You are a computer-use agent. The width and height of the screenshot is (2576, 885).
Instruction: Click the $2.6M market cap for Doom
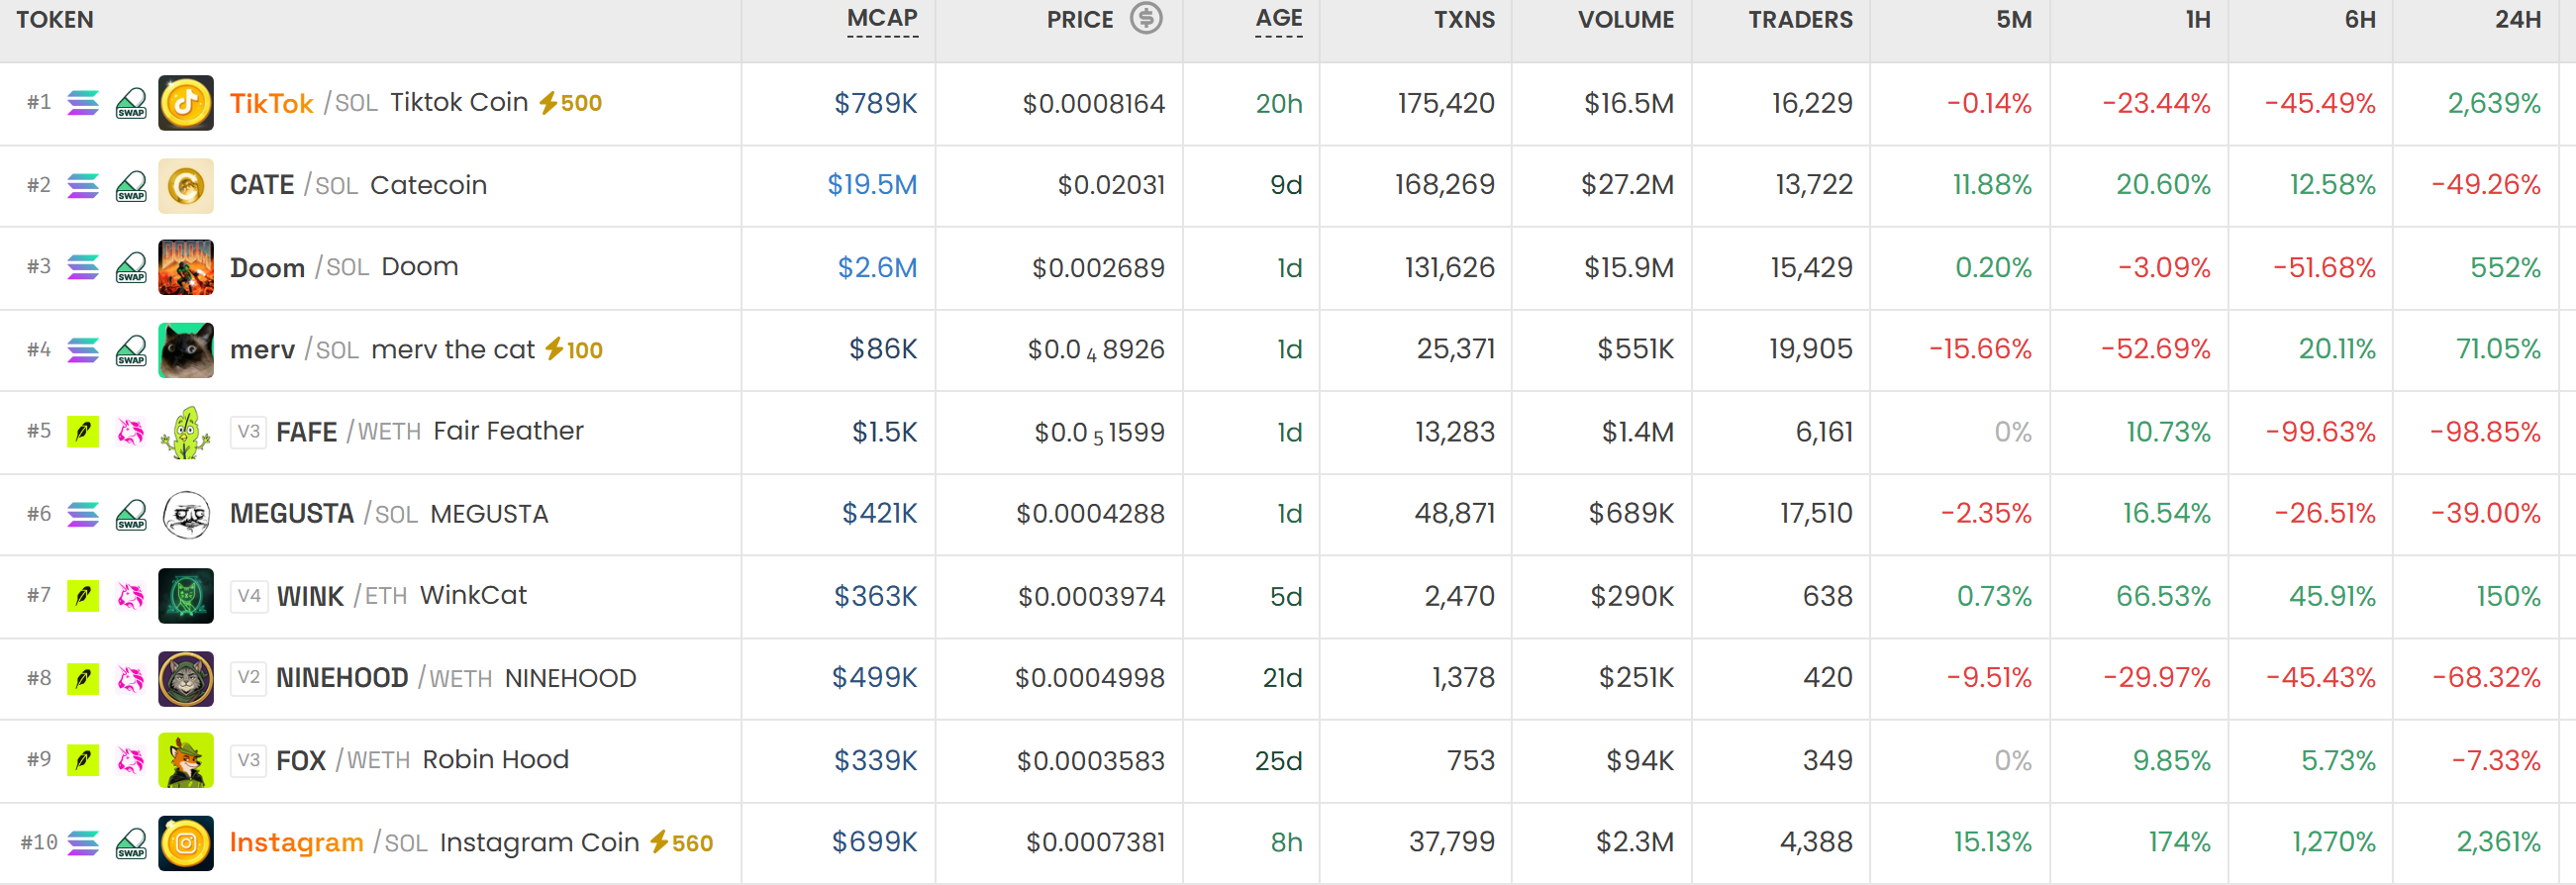click(877, 267)
